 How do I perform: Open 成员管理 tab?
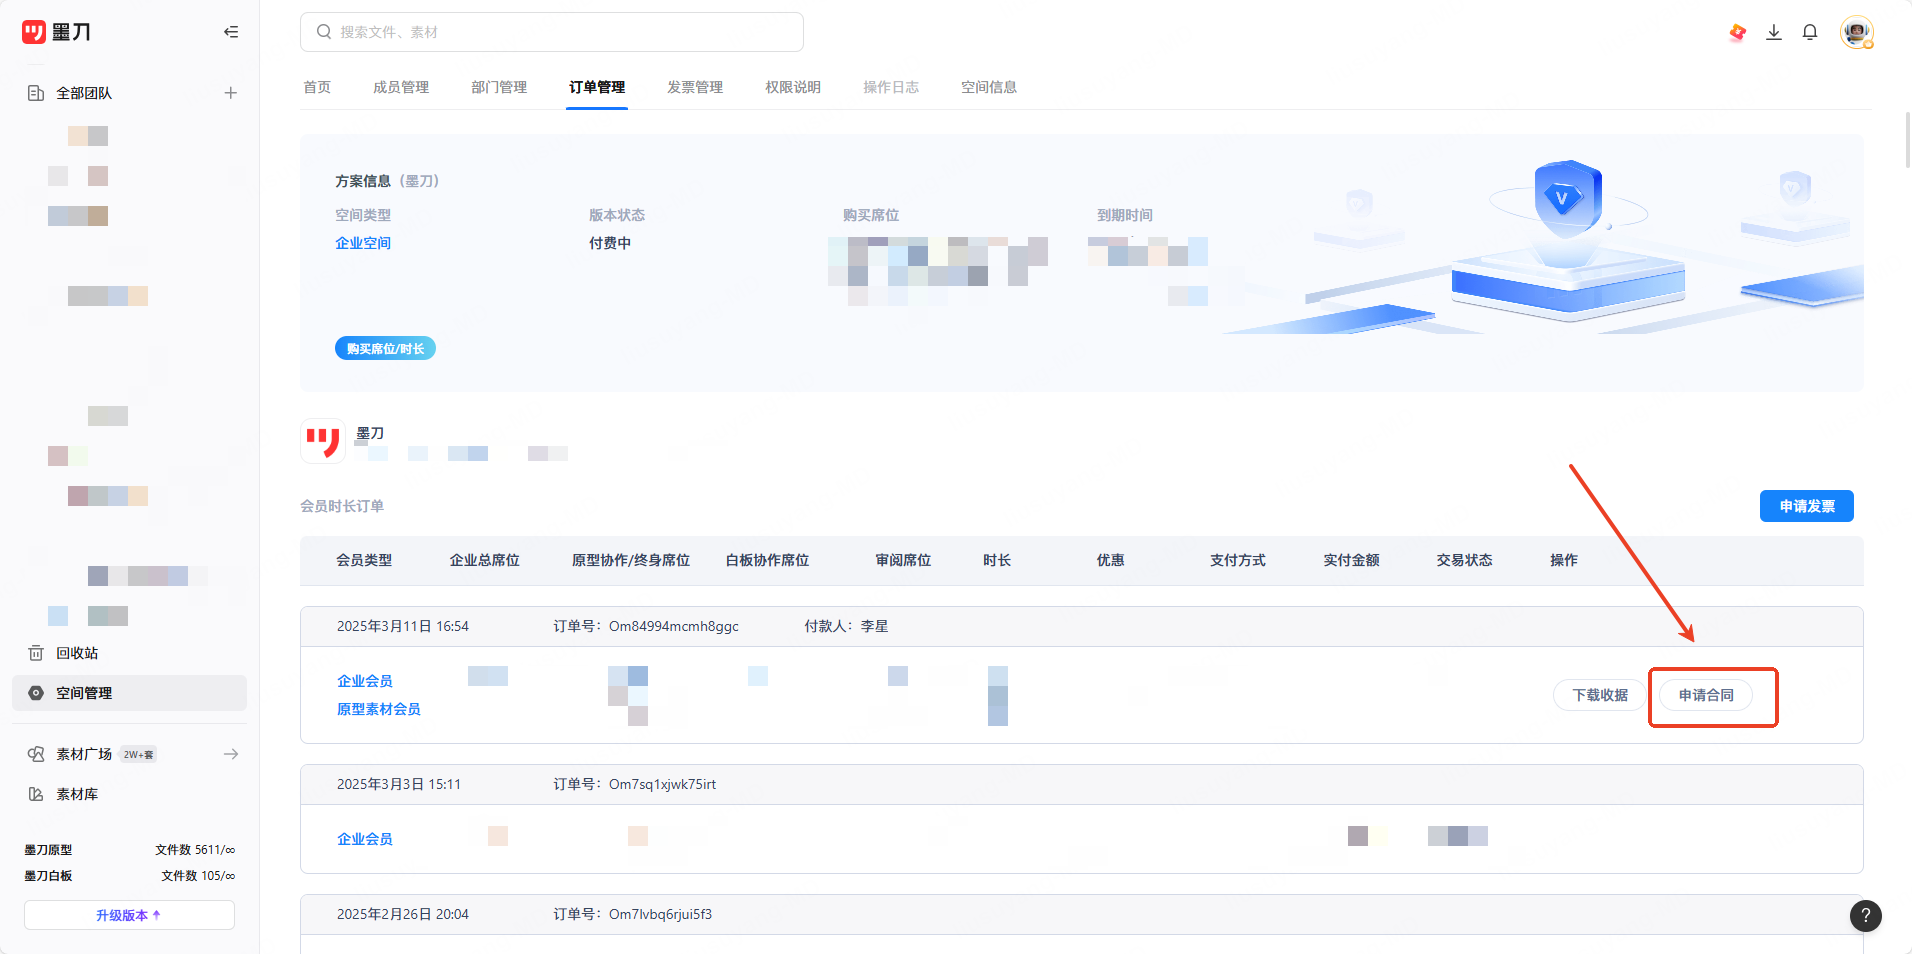click(x=401, y=87)
